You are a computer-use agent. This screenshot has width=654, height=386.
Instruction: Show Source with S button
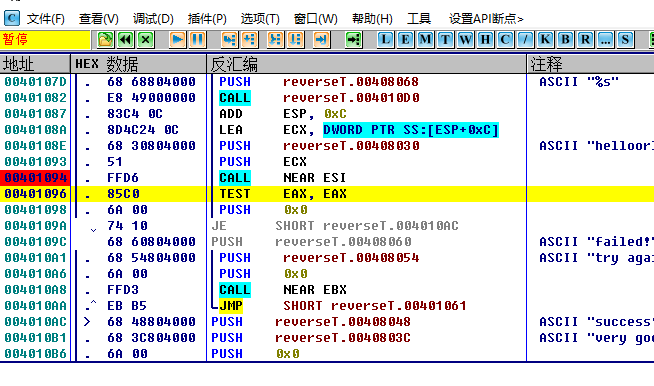(x=625, y=40)
